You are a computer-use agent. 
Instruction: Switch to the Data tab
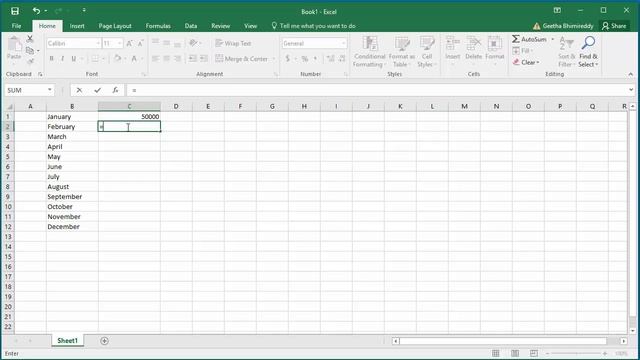click(191, 26)
